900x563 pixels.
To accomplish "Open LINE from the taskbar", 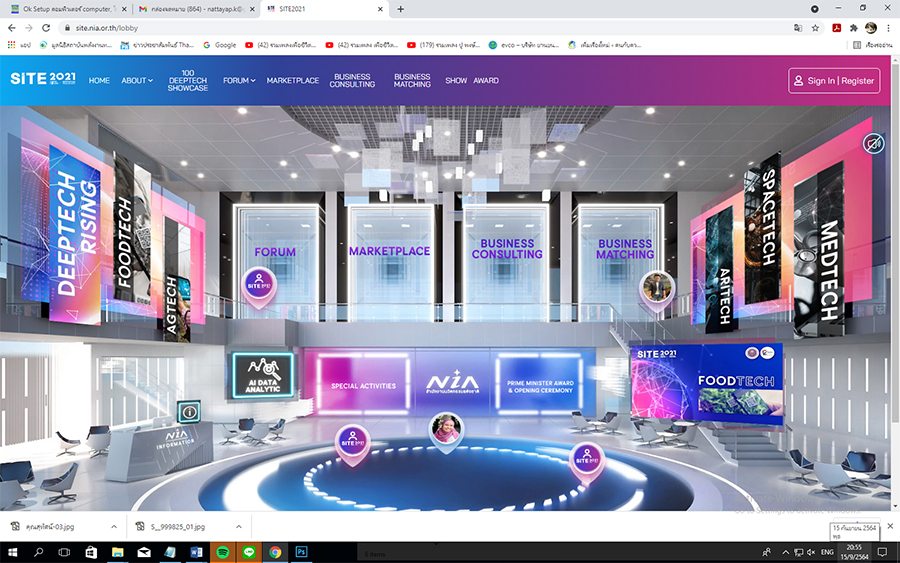I will [x=249, y=552].
